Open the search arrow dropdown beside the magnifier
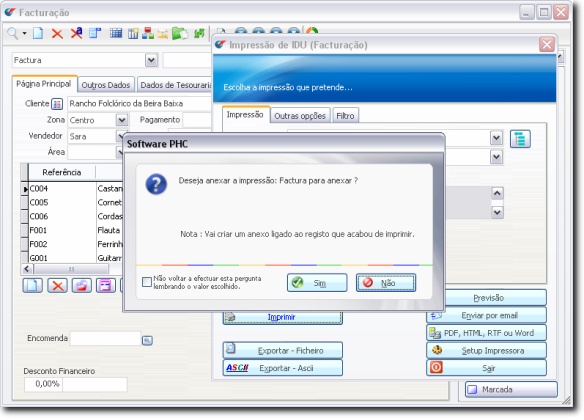 tap(24, 34)
